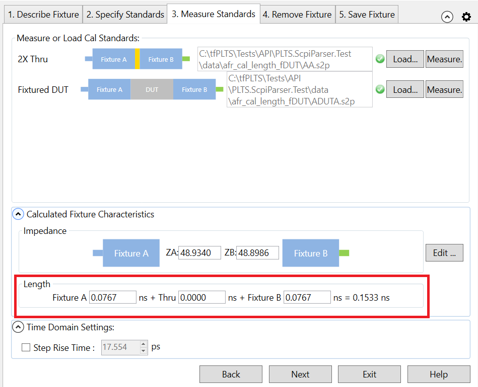Click the 2X Thru yellow junction graphic

click(137, 59)
